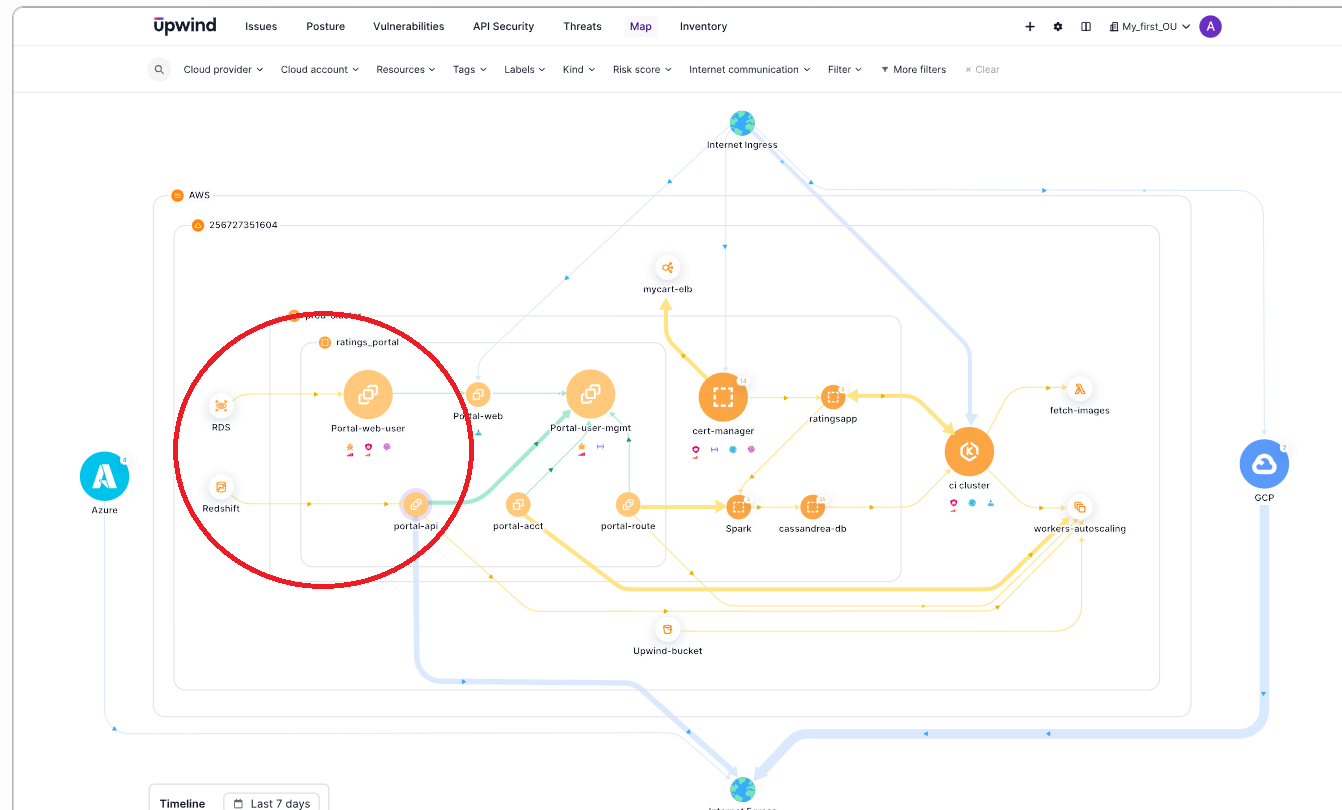The image size is (1342, 810).
Task: Select the ci cluster Kubernetes node
Action: click(968, 452)
